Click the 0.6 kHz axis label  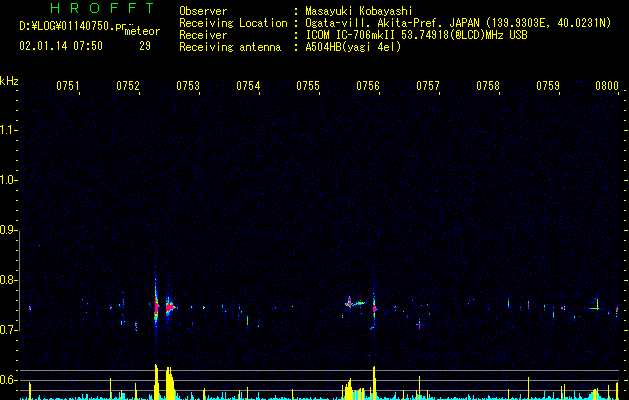8,380
